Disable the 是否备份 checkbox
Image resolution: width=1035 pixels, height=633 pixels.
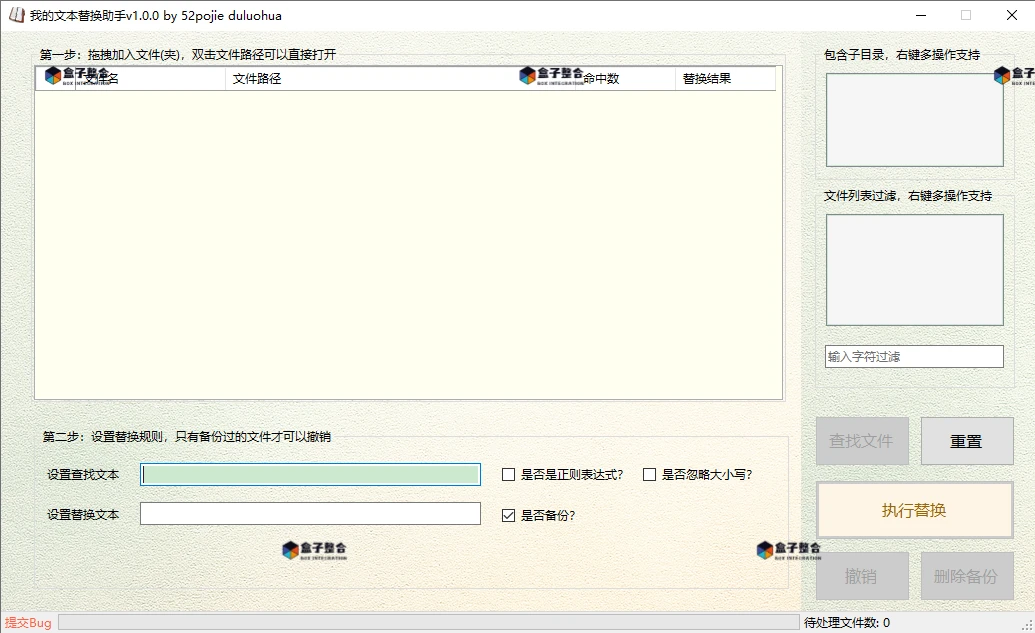[508, 513]
